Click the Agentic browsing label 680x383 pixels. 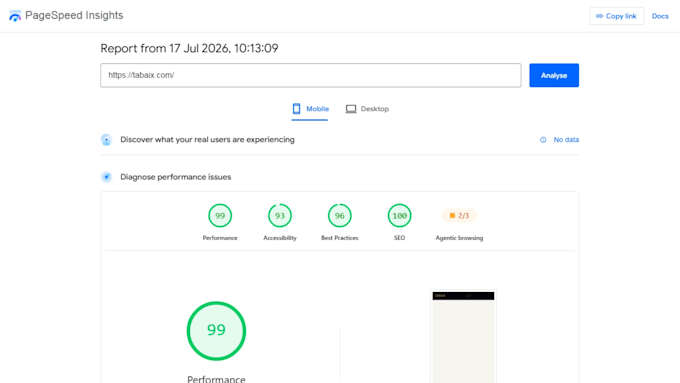click(459, 238)
